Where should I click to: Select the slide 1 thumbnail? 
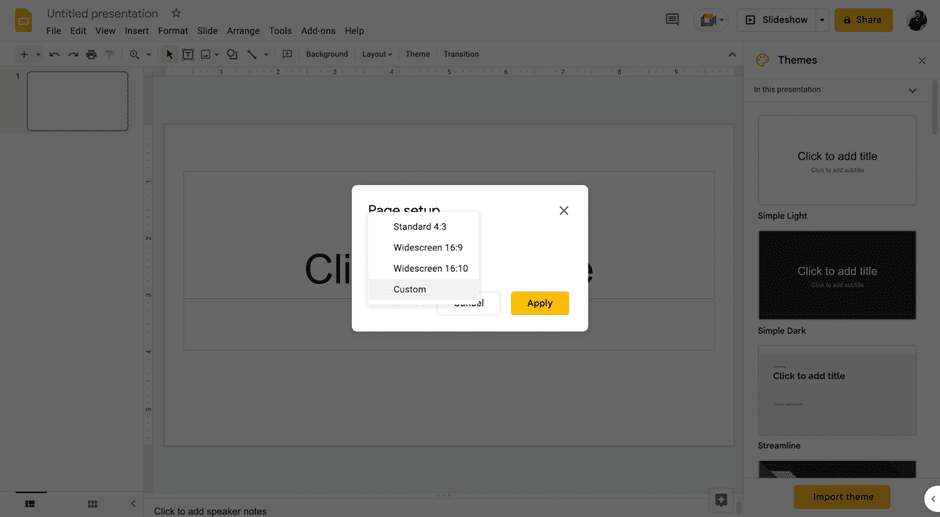click(77, 101)
